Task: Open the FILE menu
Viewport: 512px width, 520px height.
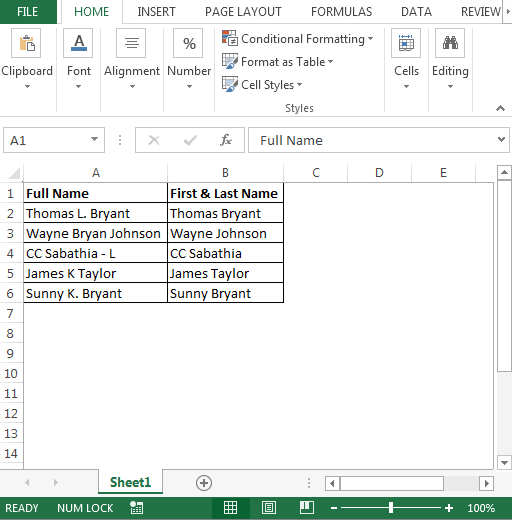Action: 28,12
